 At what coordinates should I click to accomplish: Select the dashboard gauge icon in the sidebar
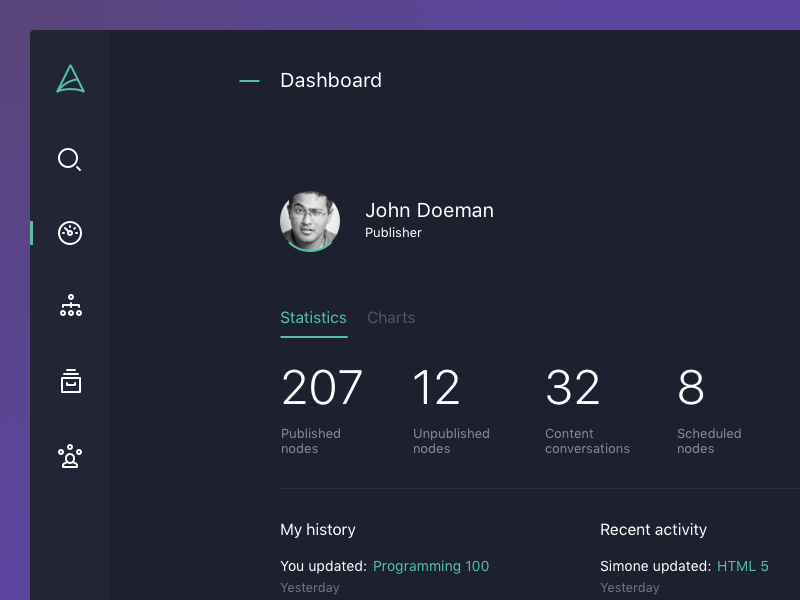pos(70,233)
